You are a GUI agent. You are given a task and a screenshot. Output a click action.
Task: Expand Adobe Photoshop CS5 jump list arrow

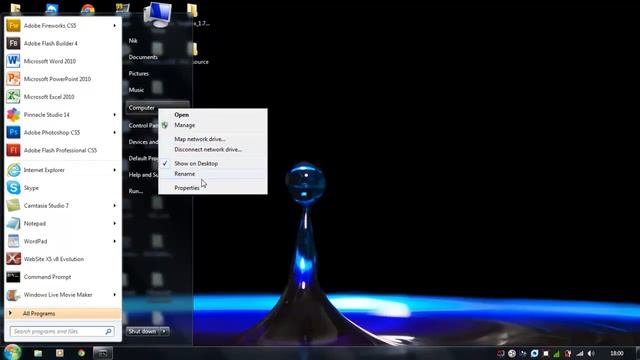click(114, 132)
